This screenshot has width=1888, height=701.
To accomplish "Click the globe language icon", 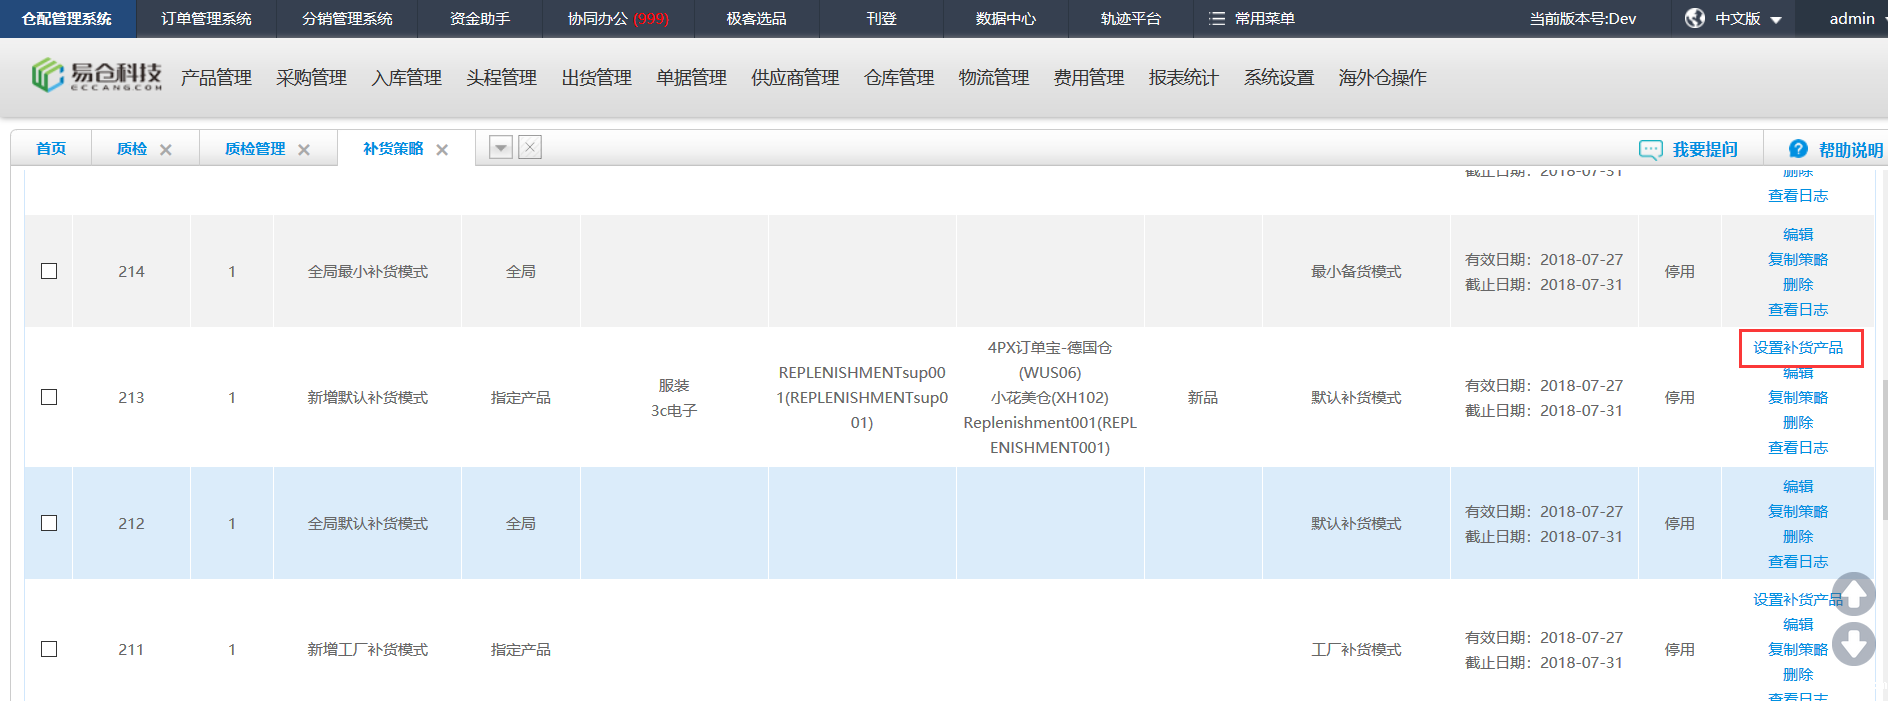I will [1694, 19].
